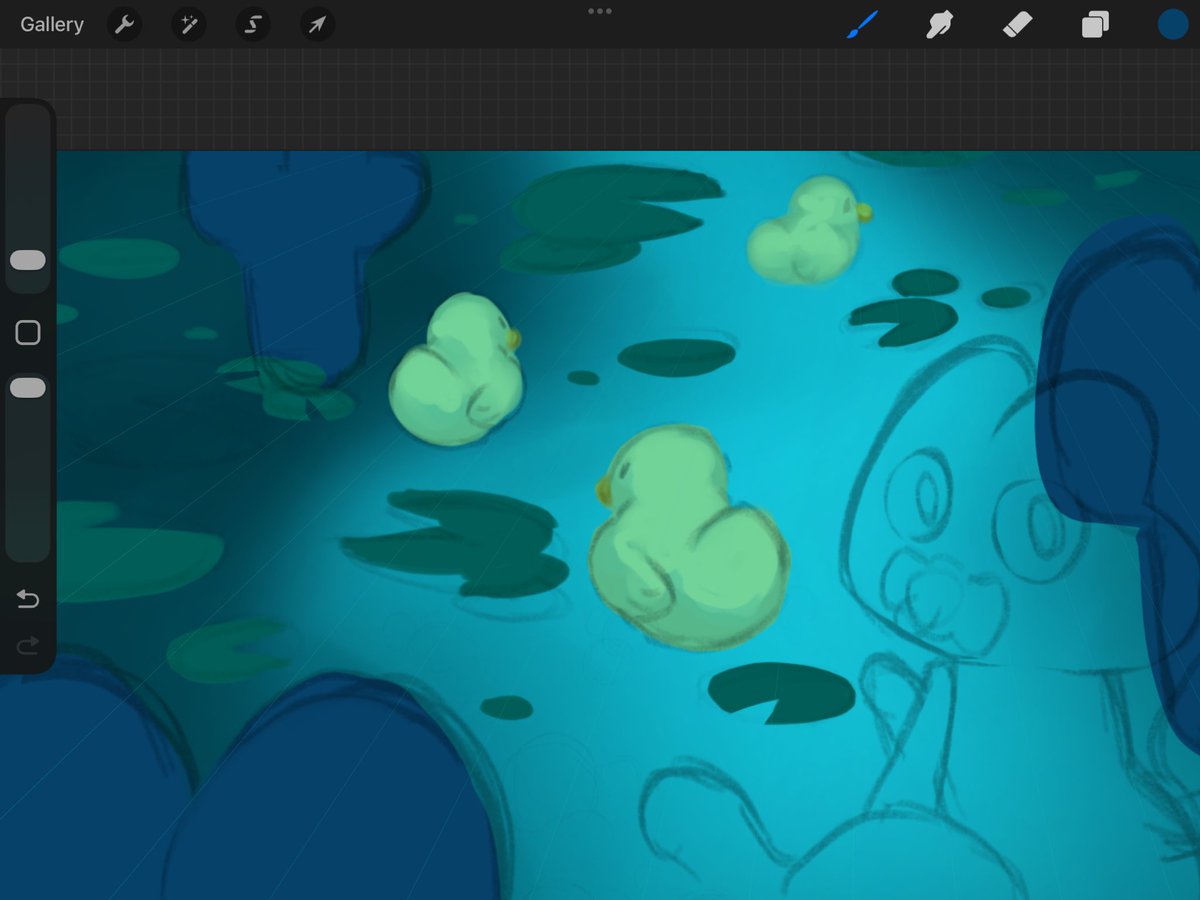Open the Actions menu with the wrench icon
Viewport: 1200px width, 900px height.
(124, 24)
